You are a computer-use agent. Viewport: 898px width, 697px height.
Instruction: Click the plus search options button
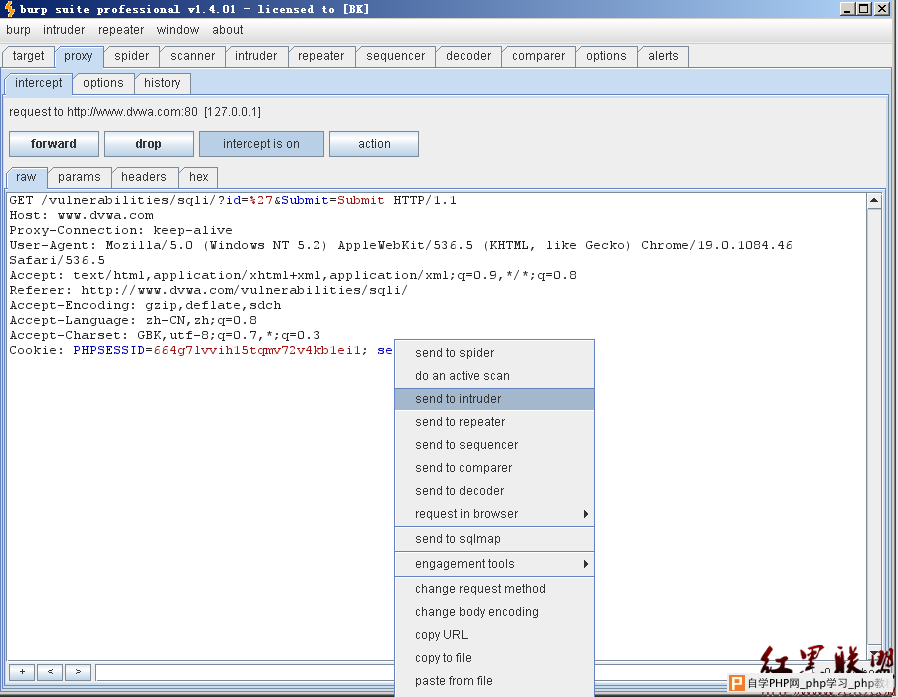[22, 672]
